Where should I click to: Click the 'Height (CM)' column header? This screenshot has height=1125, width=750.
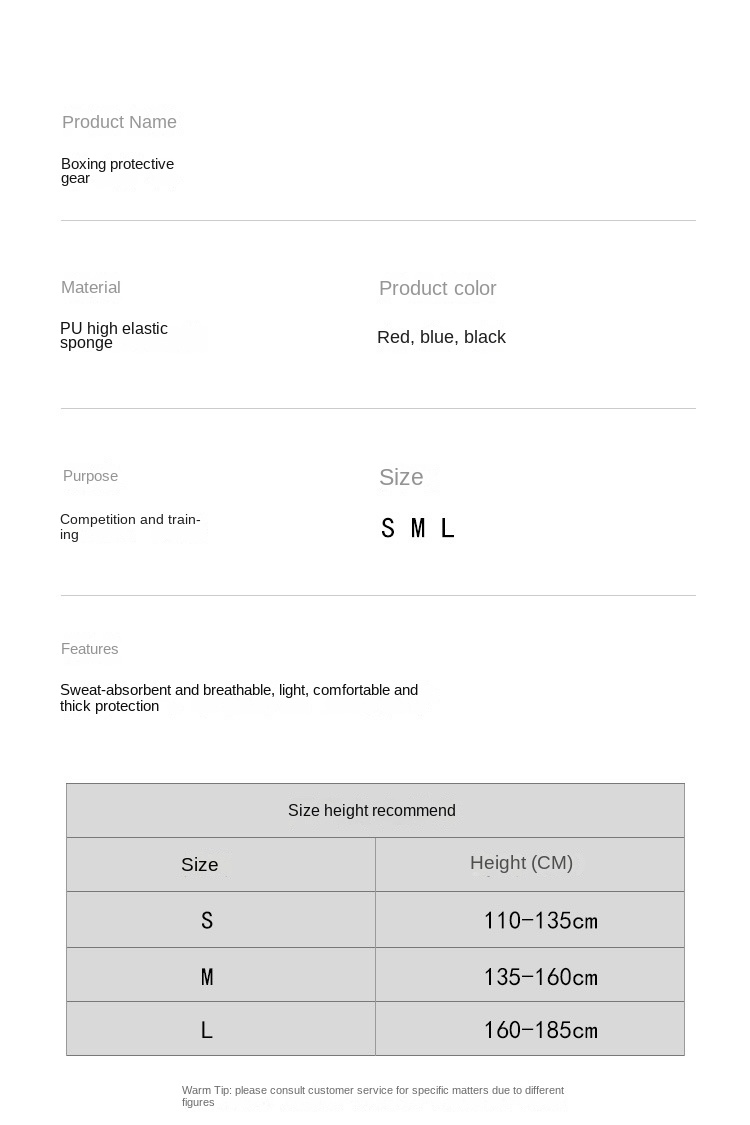pyautogui.click(x=521, y=863)
